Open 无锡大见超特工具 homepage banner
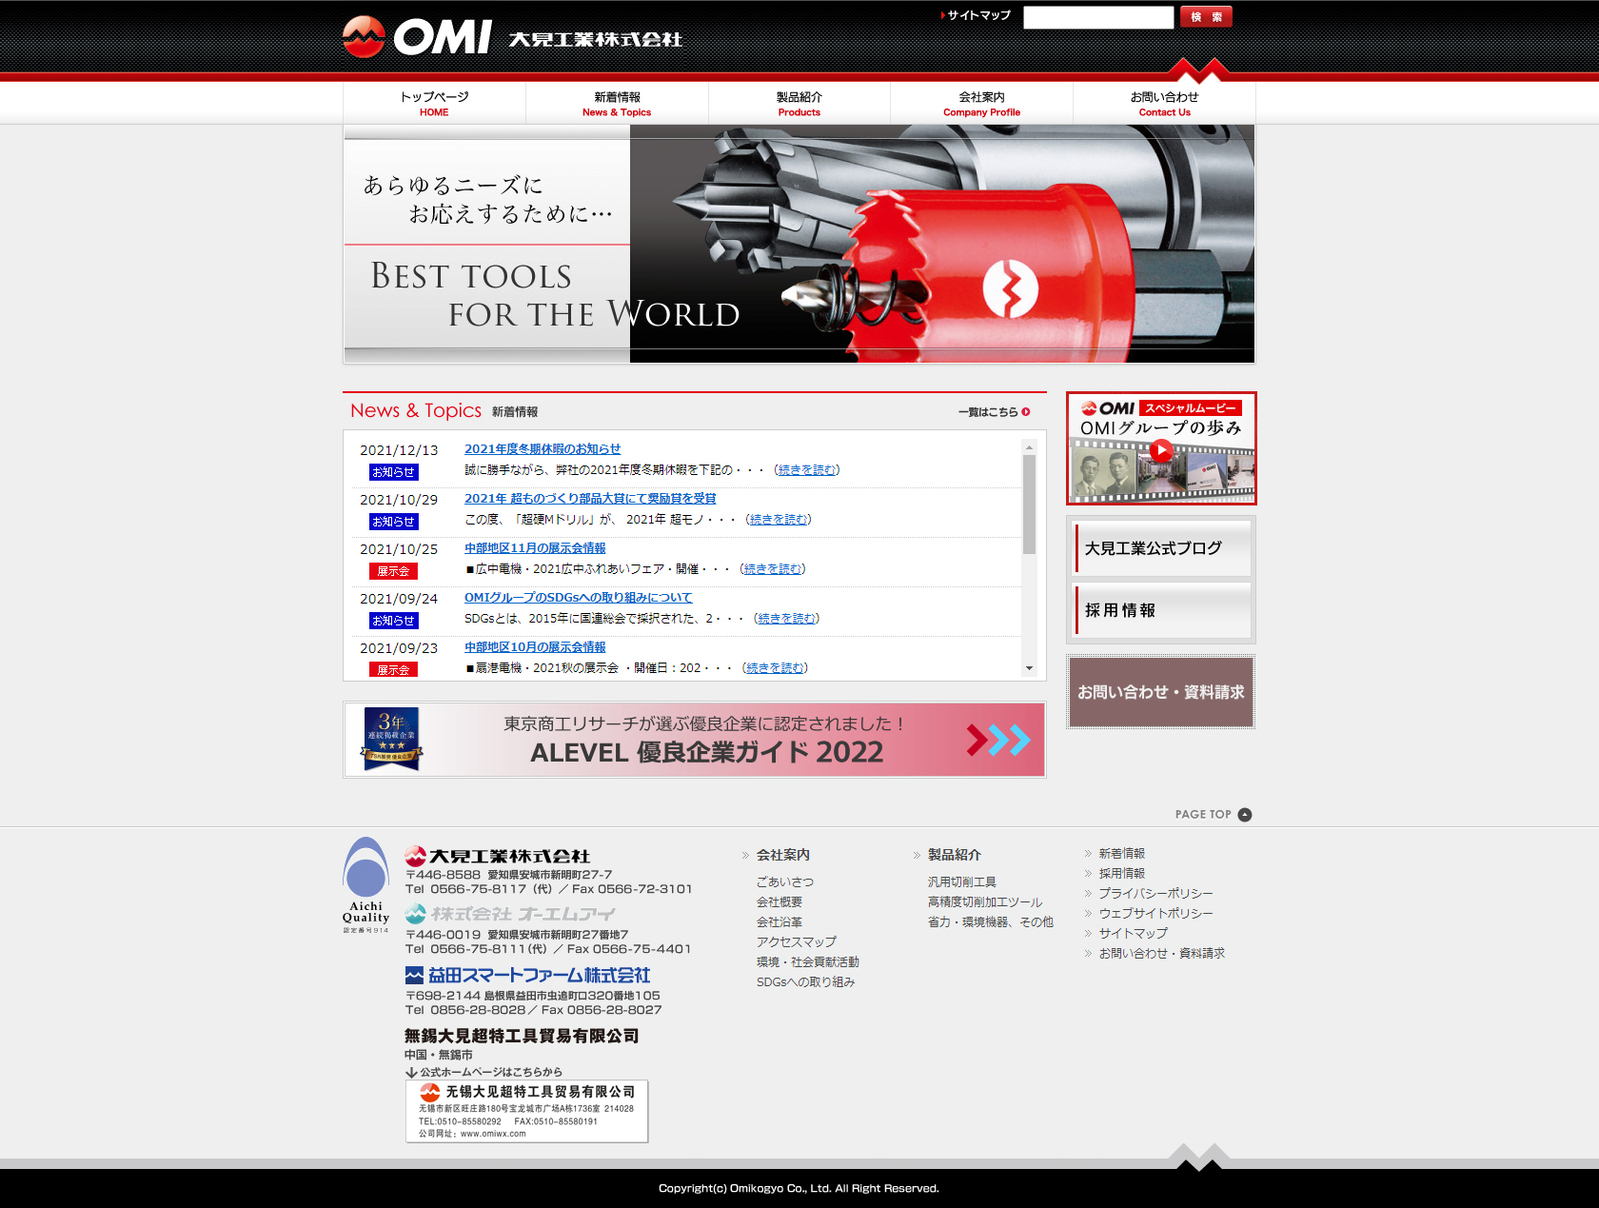1599x1208 pixels. (527, 1111)
